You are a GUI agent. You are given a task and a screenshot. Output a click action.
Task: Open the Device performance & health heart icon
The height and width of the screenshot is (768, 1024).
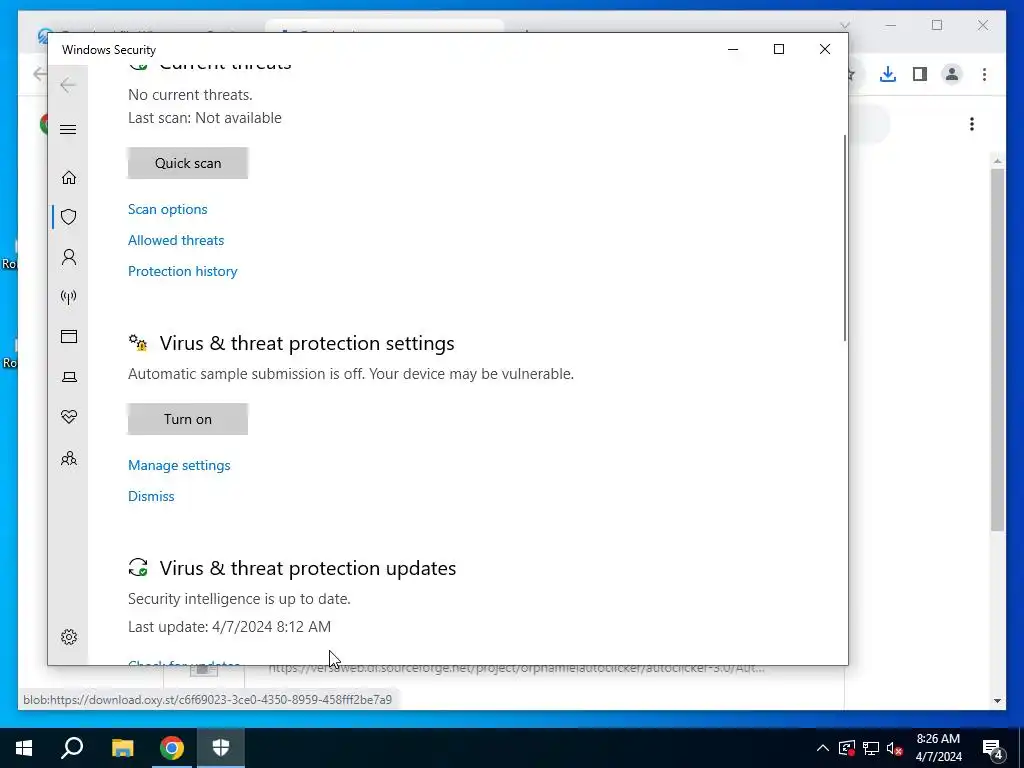69,417
